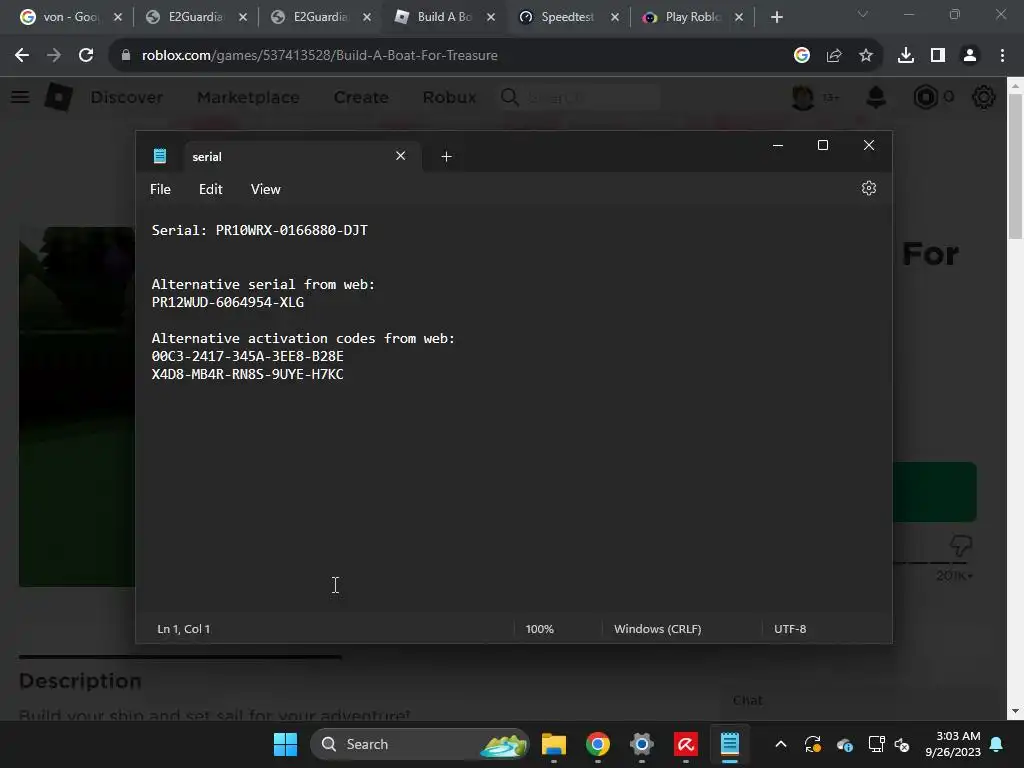The width and height of the screenshot is (1024, 768).
Task: Open Roblox Discover link
Action: (x=127, y=97)
